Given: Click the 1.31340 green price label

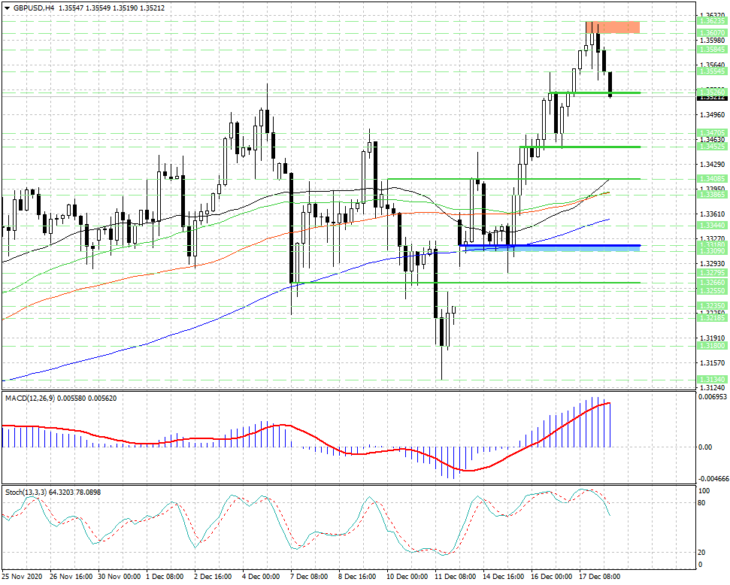Looking at the screenshot, I should point(712,379).
